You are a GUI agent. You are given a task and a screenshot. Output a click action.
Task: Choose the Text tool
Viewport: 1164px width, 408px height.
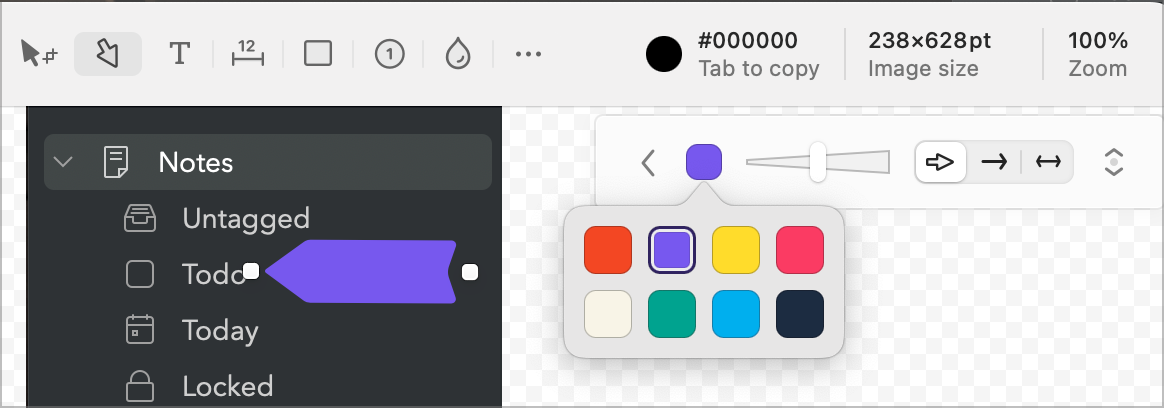click(x=180, y=54)
